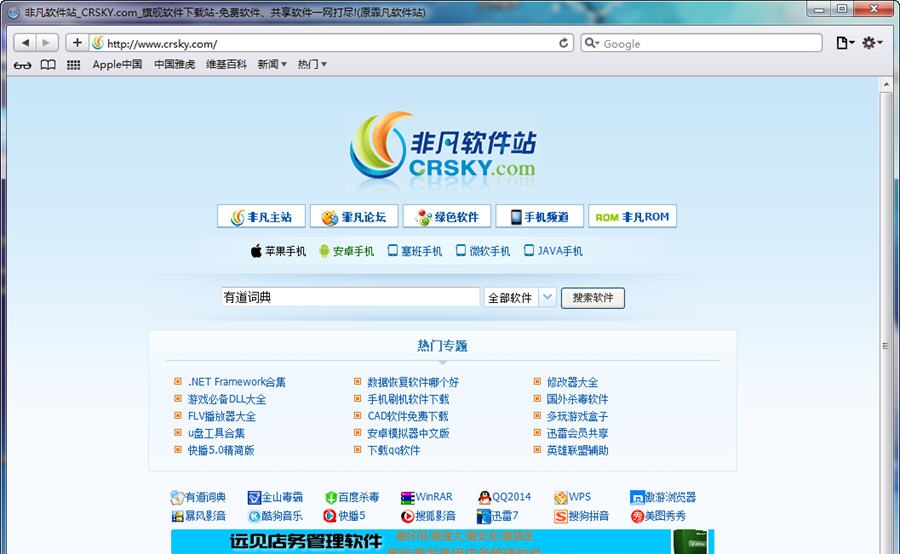
Task: Click the 有道词典 software icon link
Action: pos(199,497)
